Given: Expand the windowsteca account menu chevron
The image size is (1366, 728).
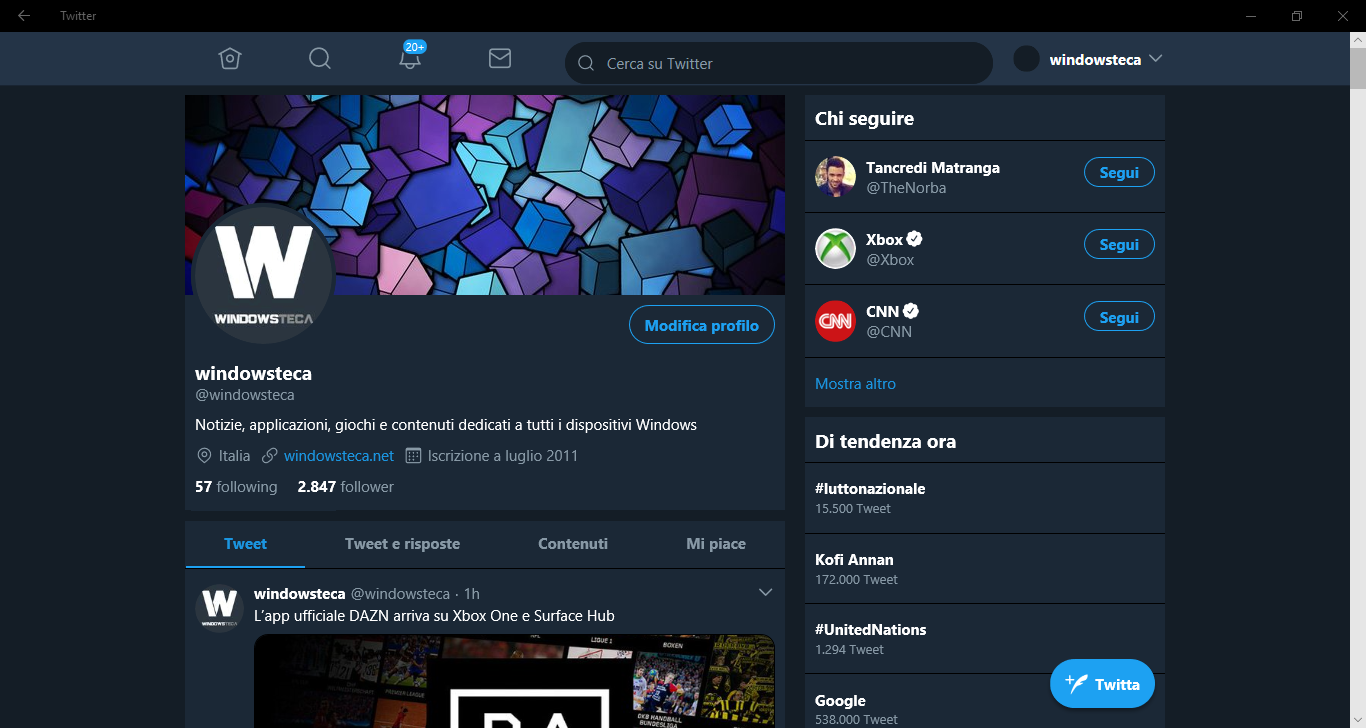Looking at the screenshot, I should 1156,58.
